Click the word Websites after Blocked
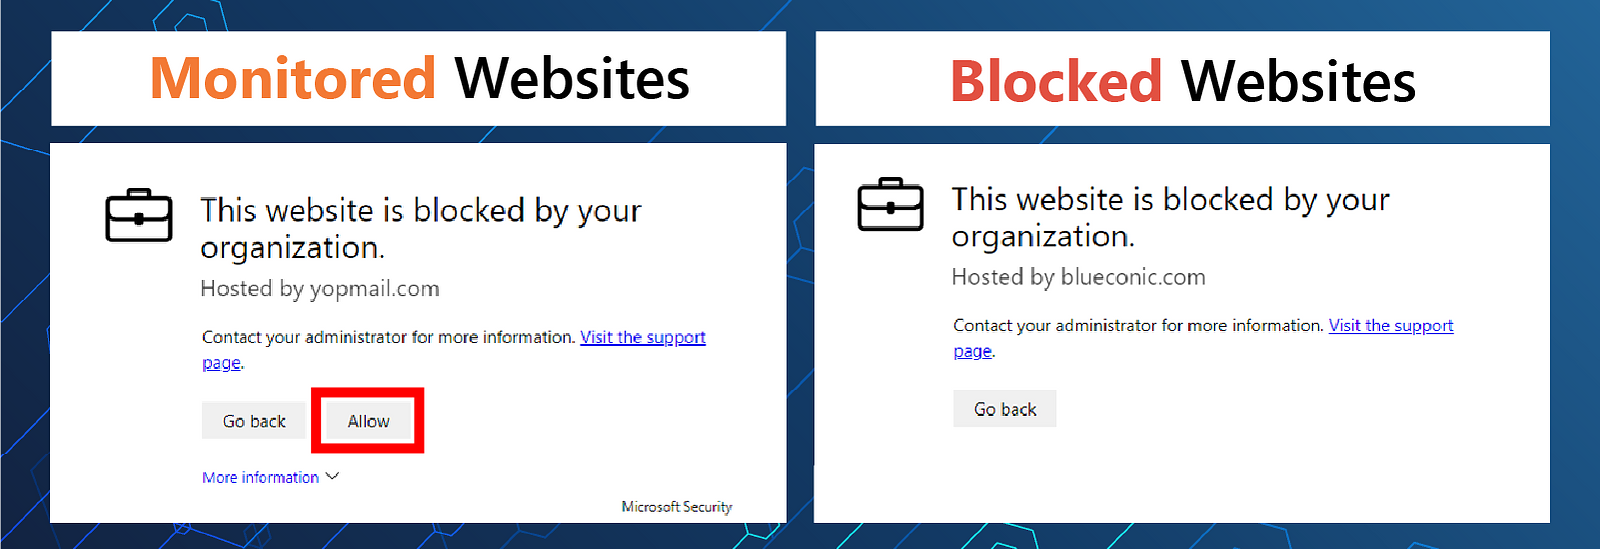The width and height of the screenshot is (1600, 549). pos(1299,81)
